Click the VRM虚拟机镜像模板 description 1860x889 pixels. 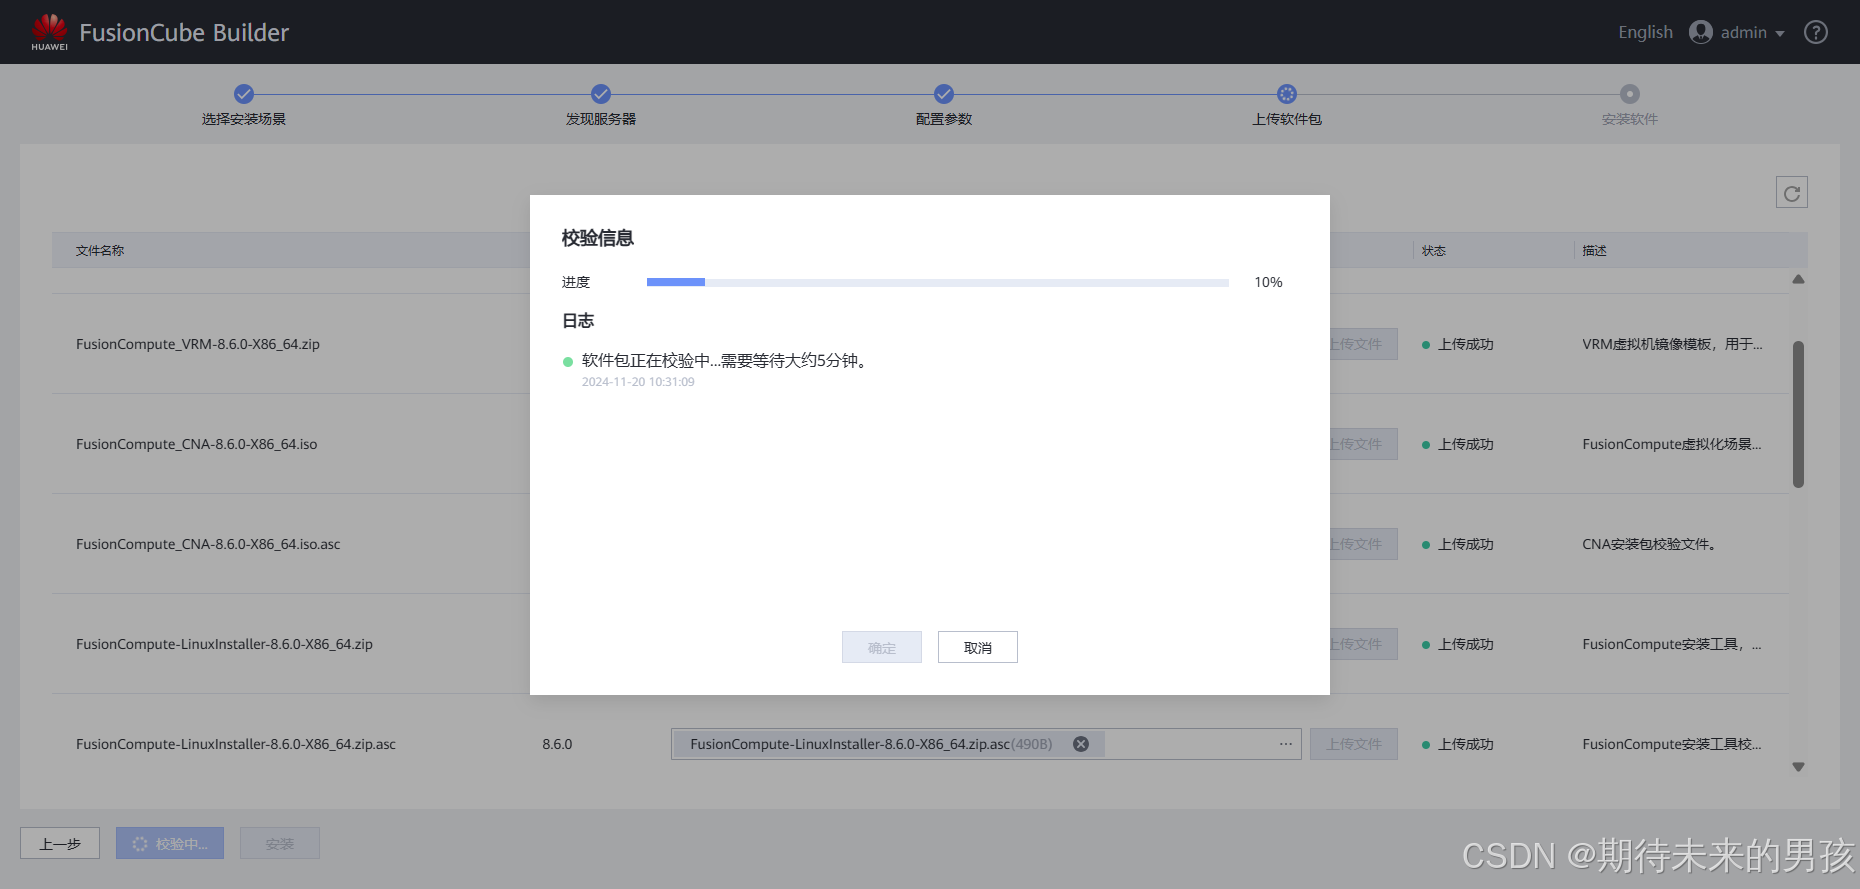point(1672,344)
